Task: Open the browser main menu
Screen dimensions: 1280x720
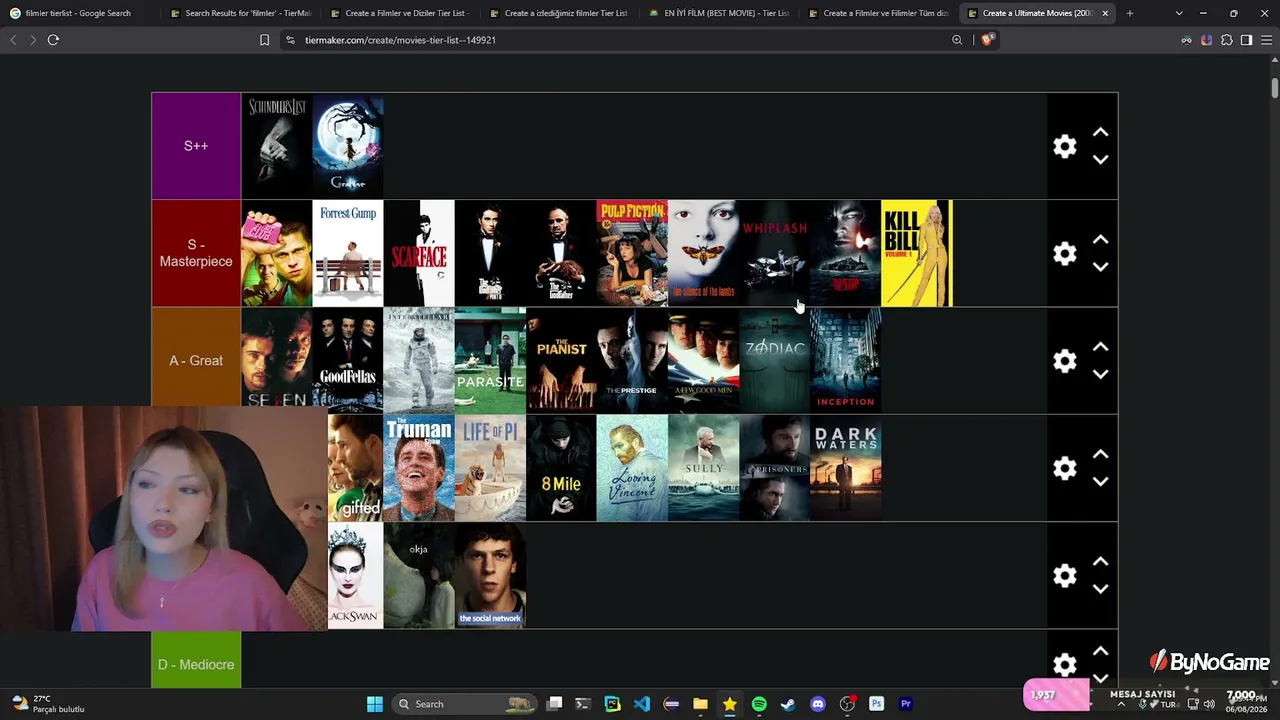Action: 1265,40
